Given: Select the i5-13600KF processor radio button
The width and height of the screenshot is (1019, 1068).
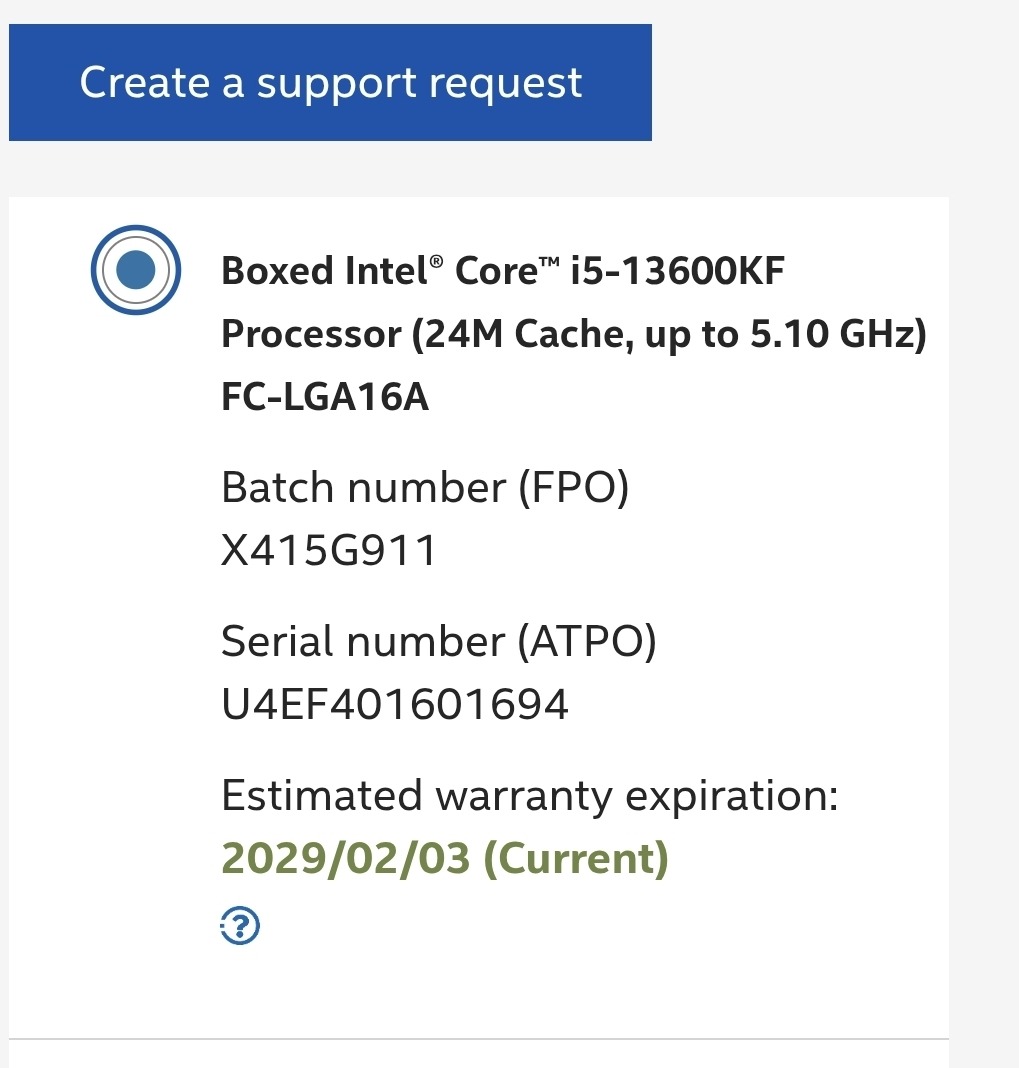Looking at the screenshot, I should point(135,270).
